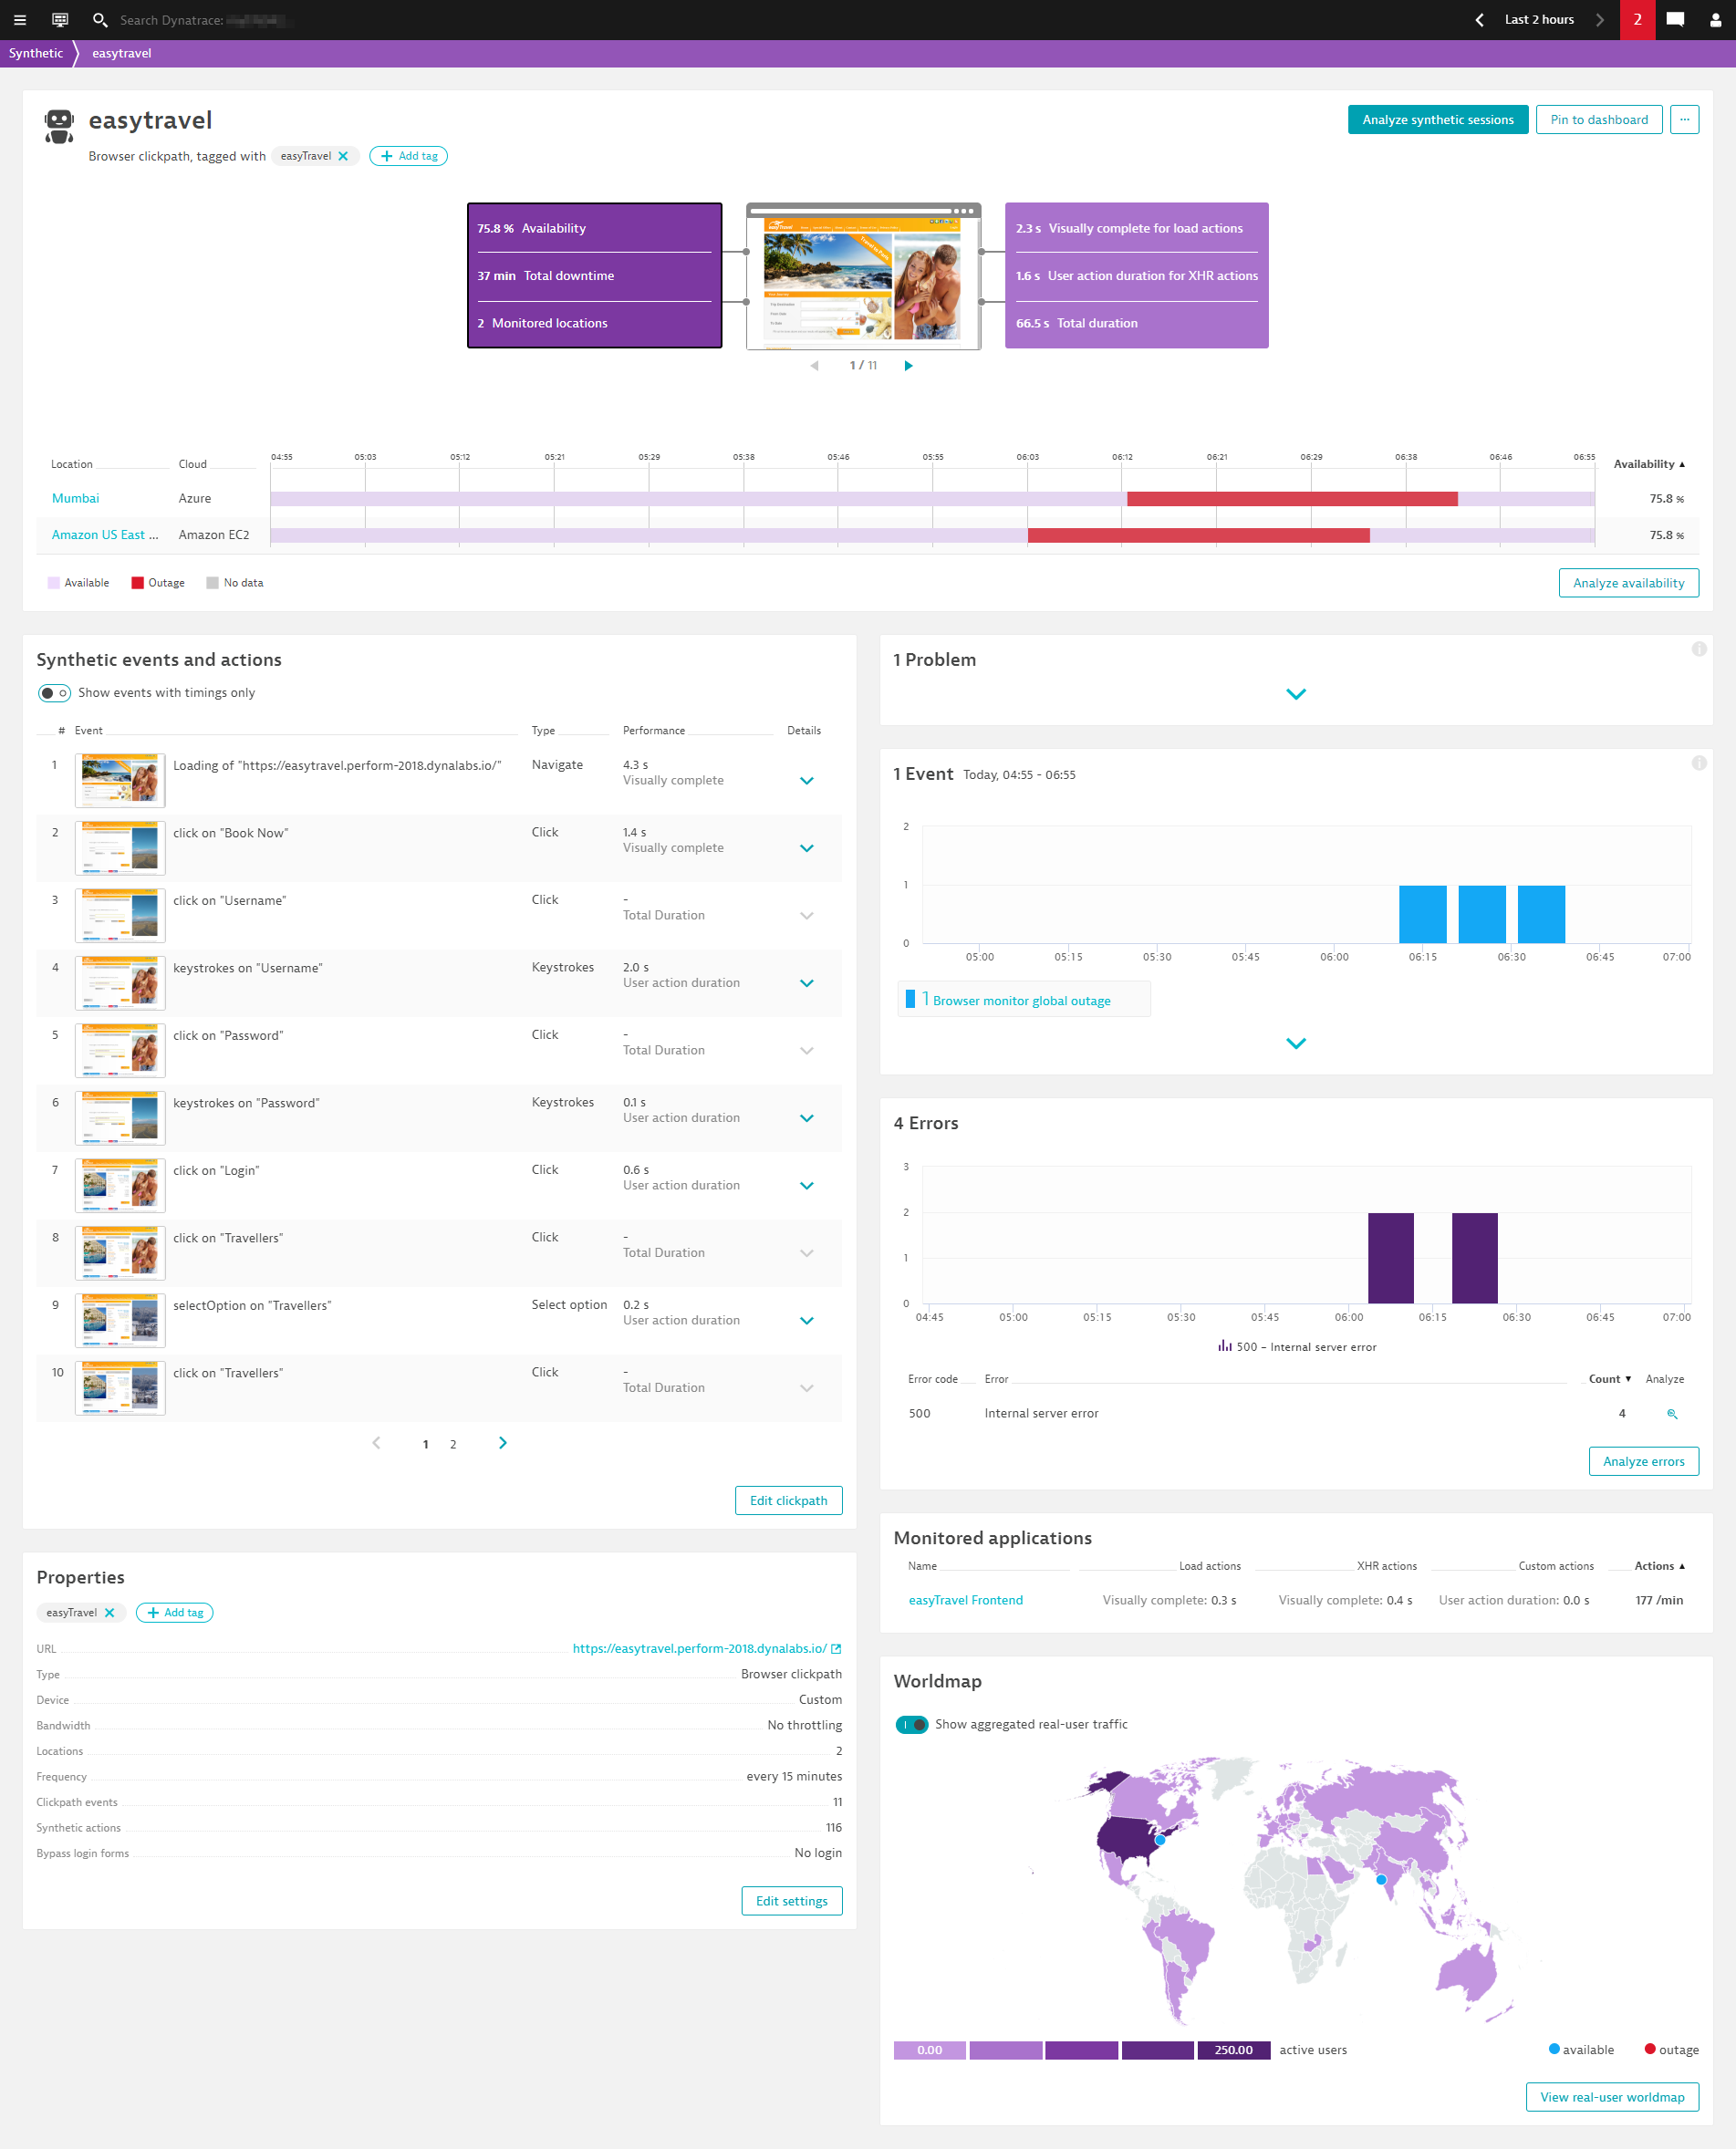The width and height of the screenshot is (1736, 2149).
Task: Click Analyze availability button
Action: pyautogui.click(x=1628, y=583)
